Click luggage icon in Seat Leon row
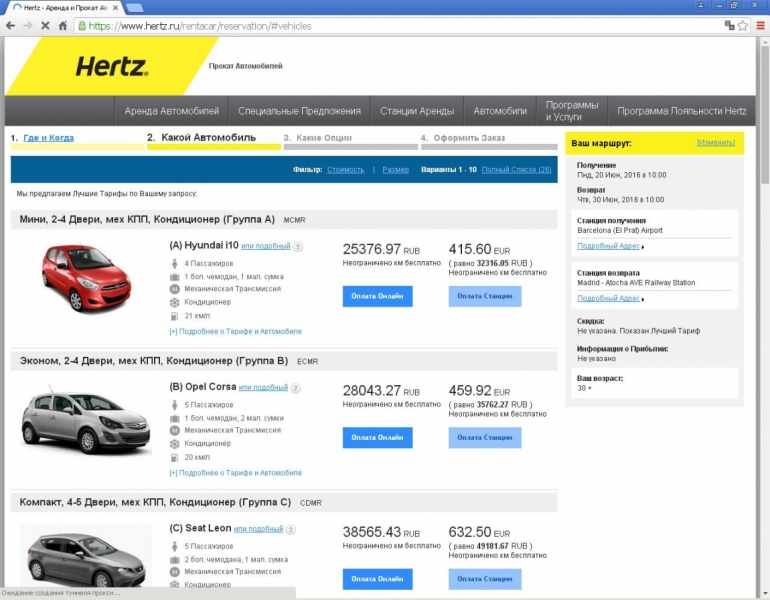The width and height of the screenshot is (770, 600). click(174, 560)
